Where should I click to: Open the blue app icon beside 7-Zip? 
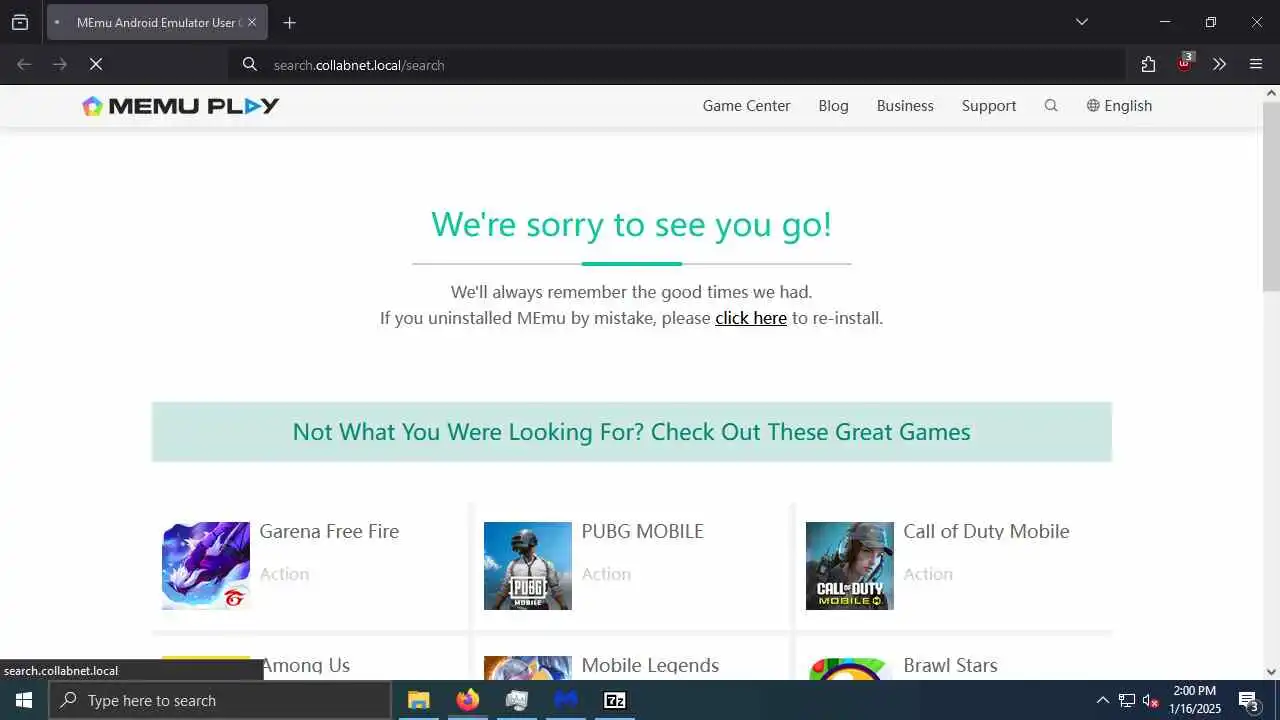(x=566, y=700)
